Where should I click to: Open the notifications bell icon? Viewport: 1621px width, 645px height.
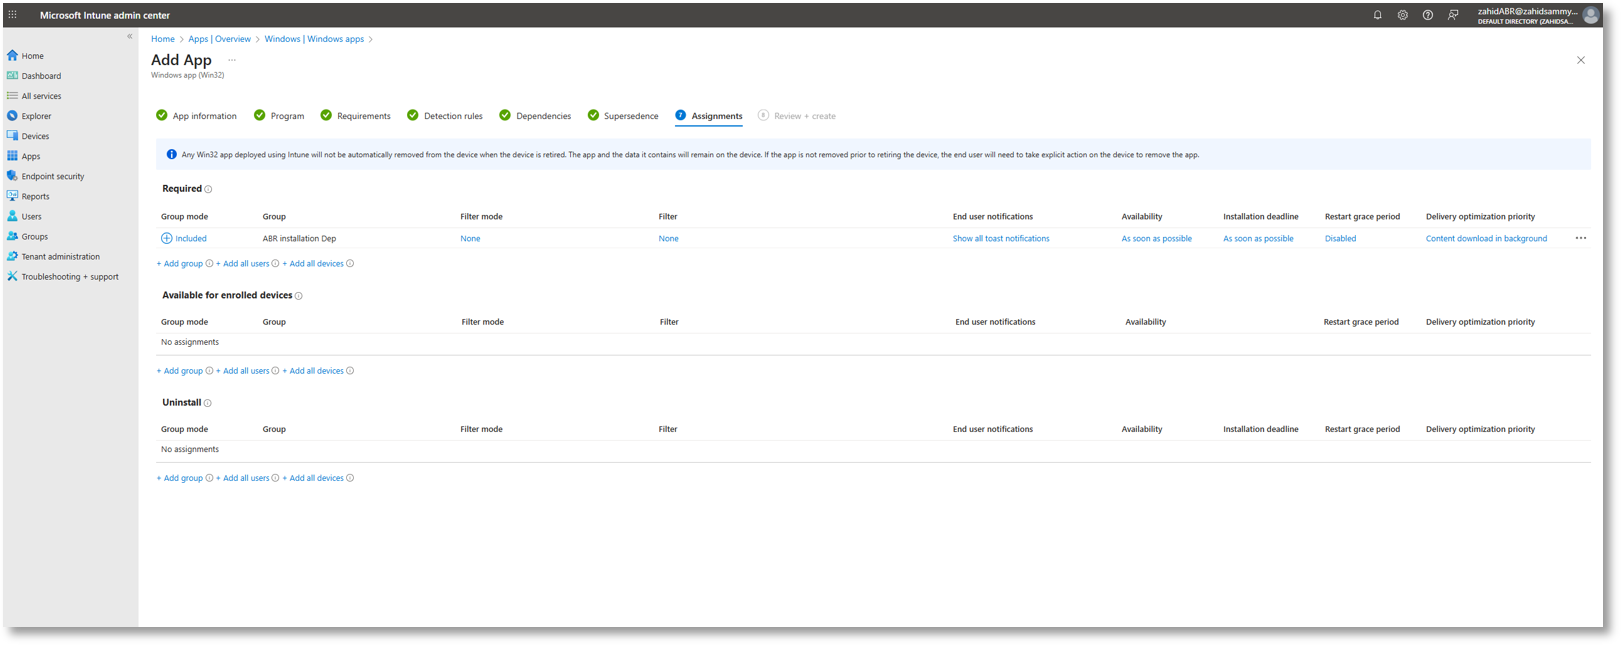coord(1377,15)
